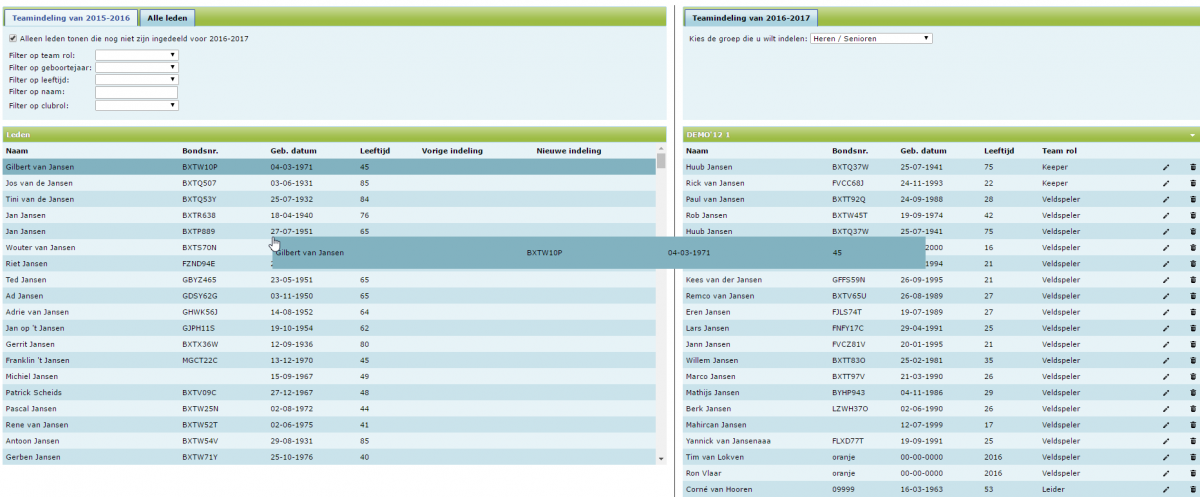
Task: Switch to the 'Alle leden' tab
Action: (x=168, y=18)
